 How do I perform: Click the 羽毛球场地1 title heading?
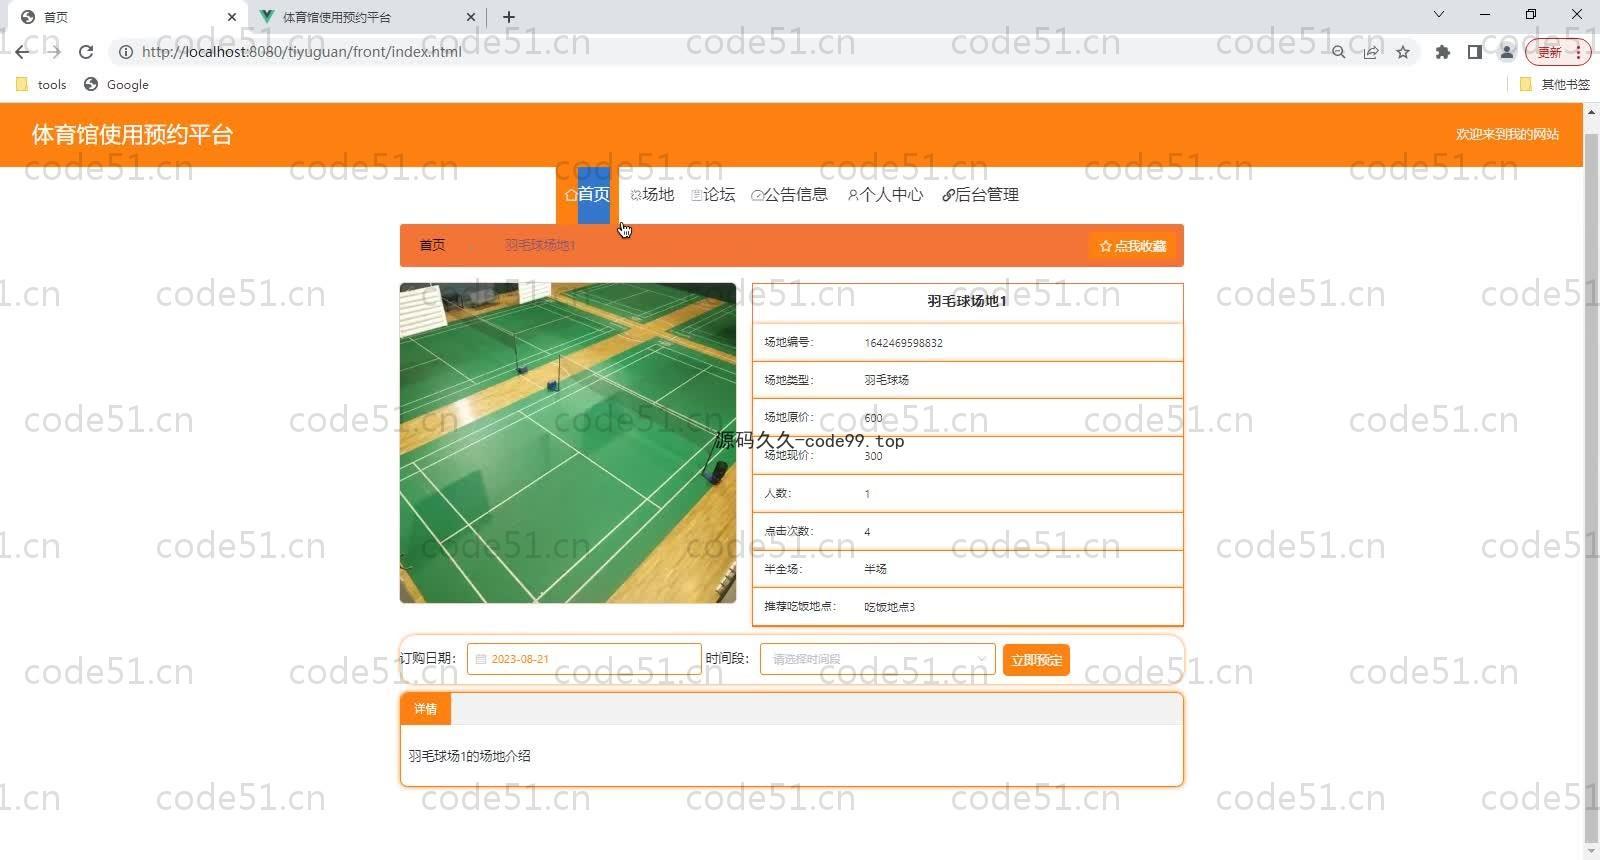pyautogui.click(x=967, y=301)
